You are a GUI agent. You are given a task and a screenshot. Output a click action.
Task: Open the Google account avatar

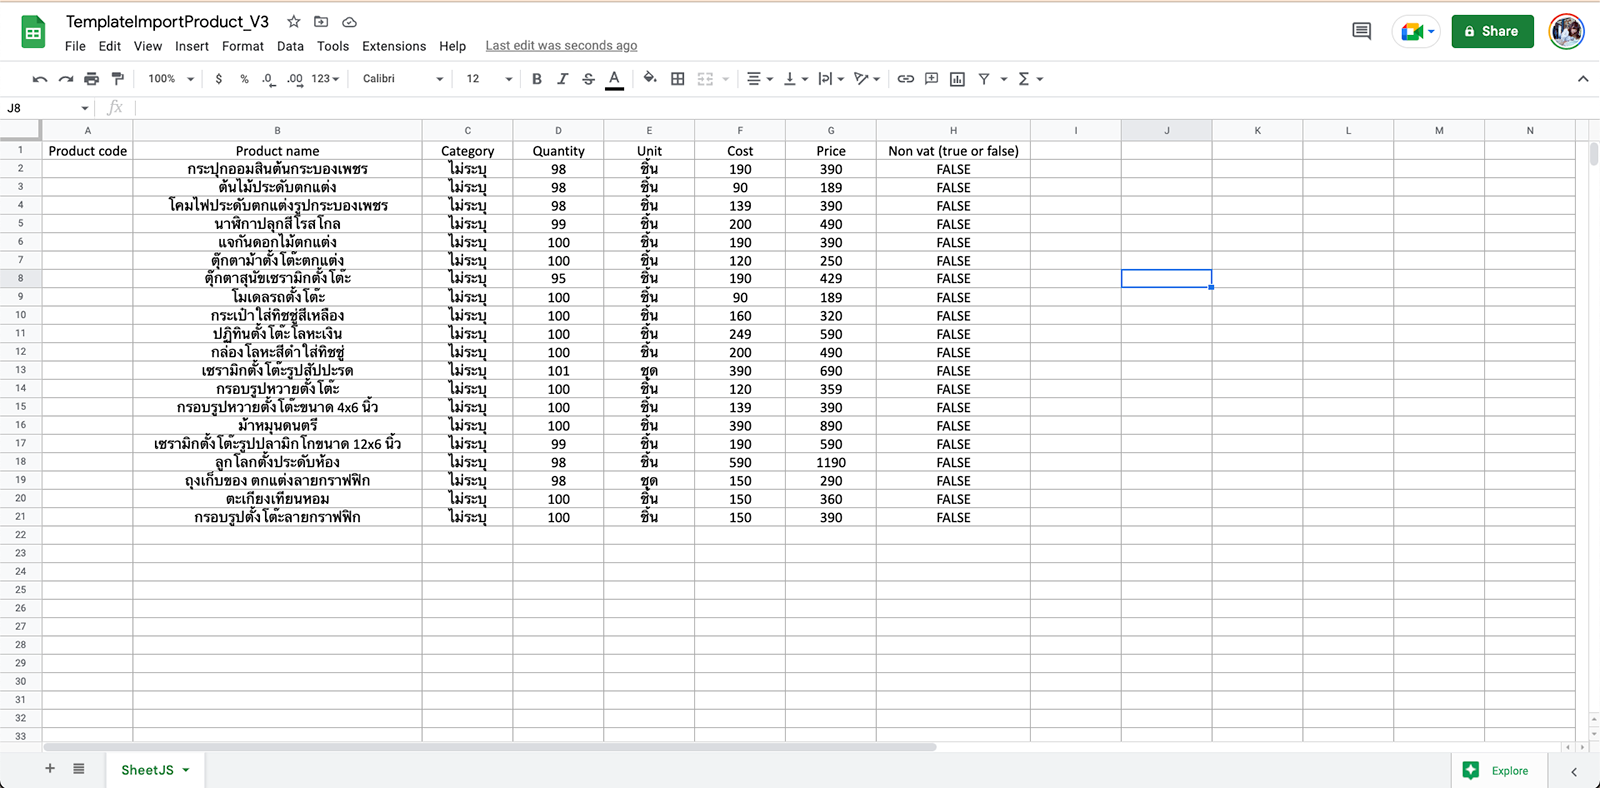1567,31
